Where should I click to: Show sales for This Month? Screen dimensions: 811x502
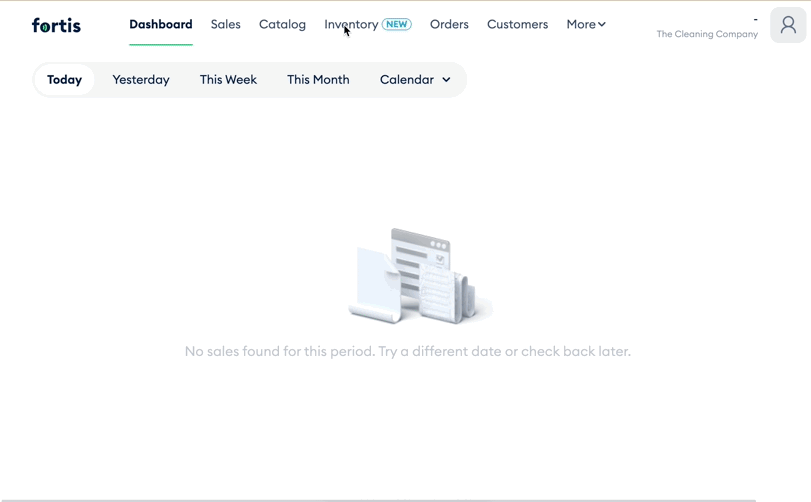click(318, 80)
